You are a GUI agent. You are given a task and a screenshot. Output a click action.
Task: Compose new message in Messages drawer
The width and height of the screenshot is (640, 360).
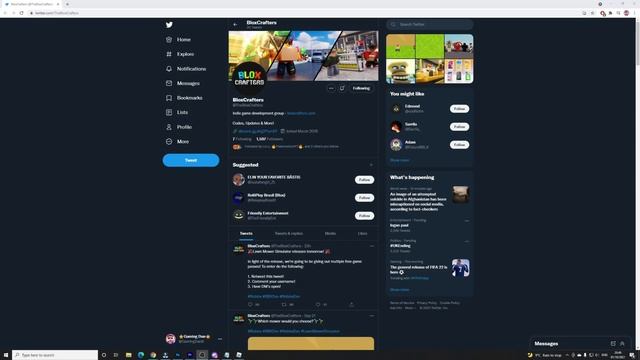tap(613, 344)
